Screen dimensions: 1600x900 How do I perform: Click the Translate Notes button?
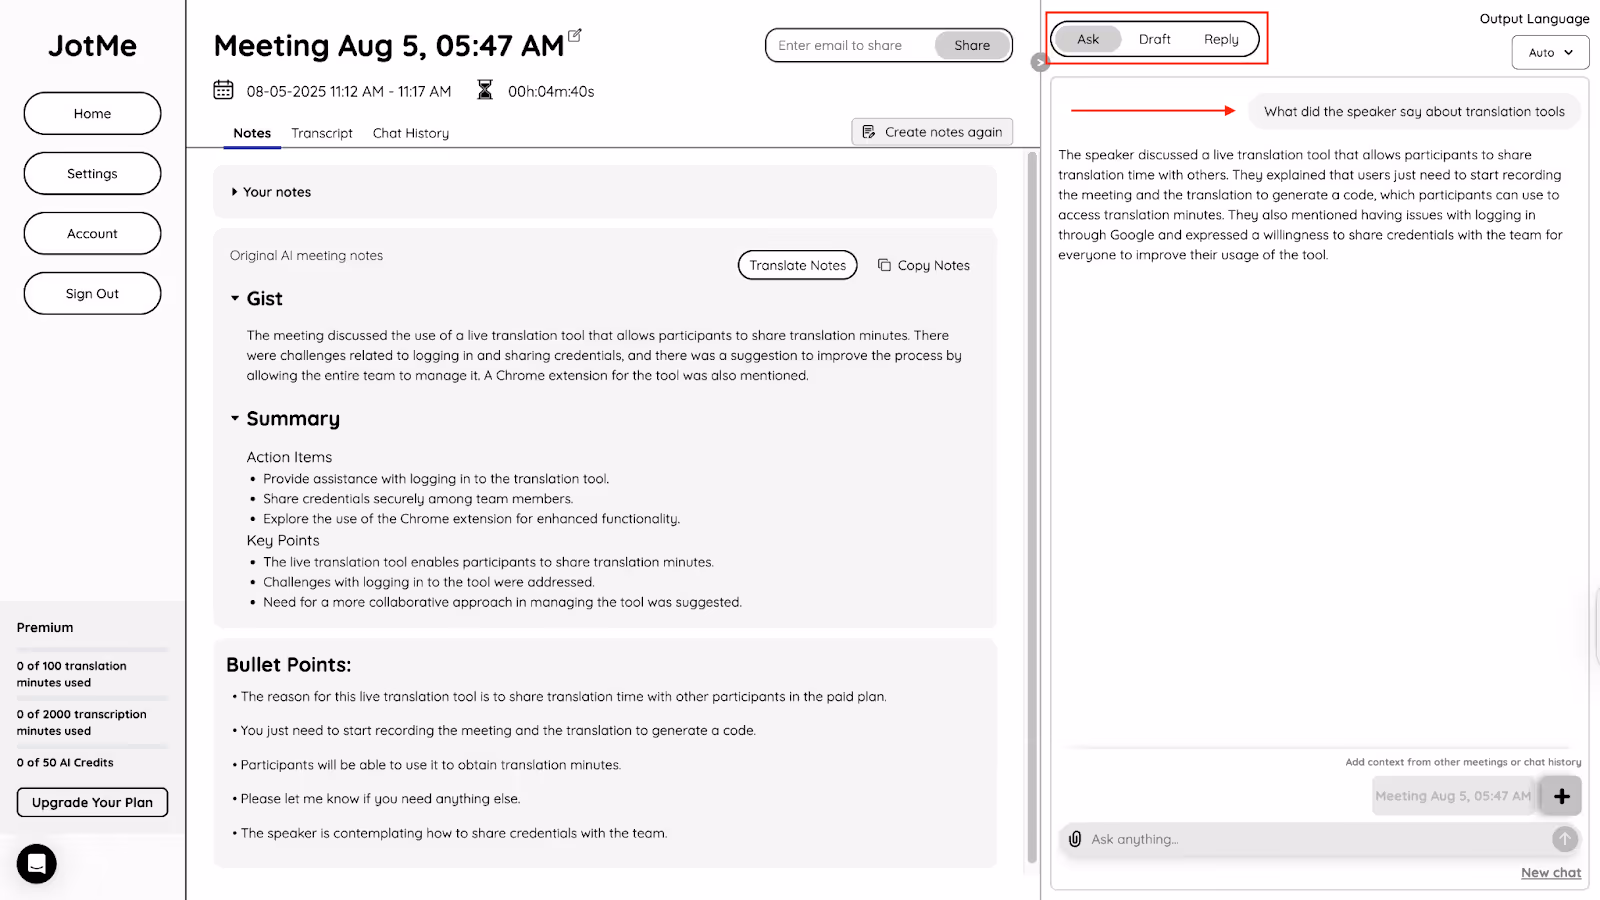[x=798, y=265]
